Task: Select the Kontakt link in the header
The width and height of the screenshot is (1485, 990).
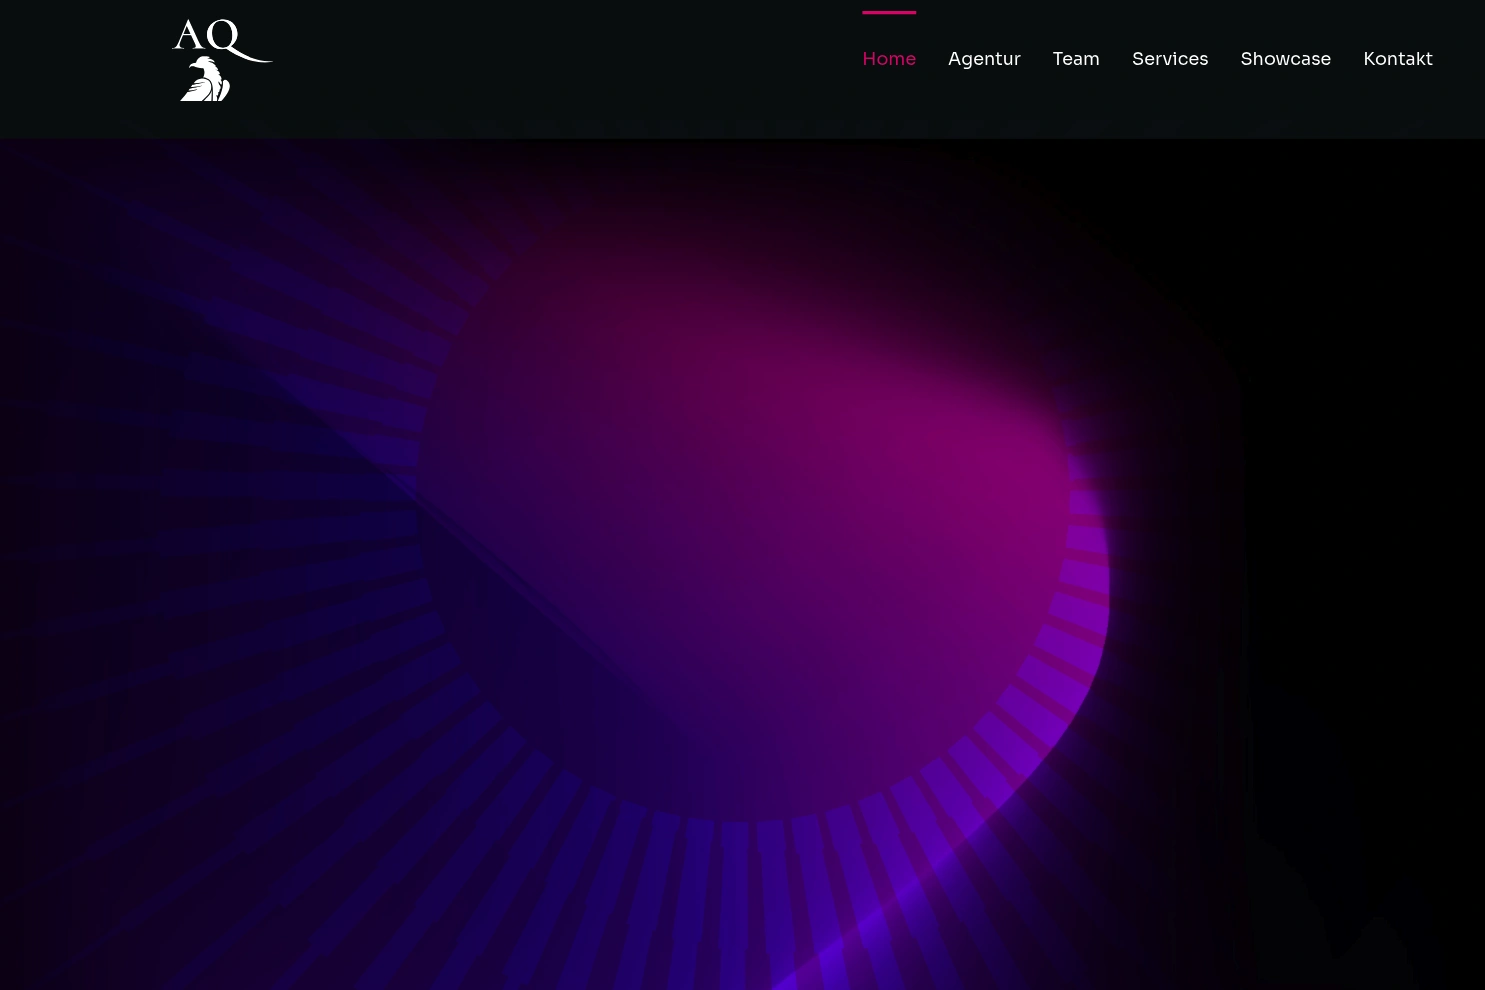Action: point(1397,59)
